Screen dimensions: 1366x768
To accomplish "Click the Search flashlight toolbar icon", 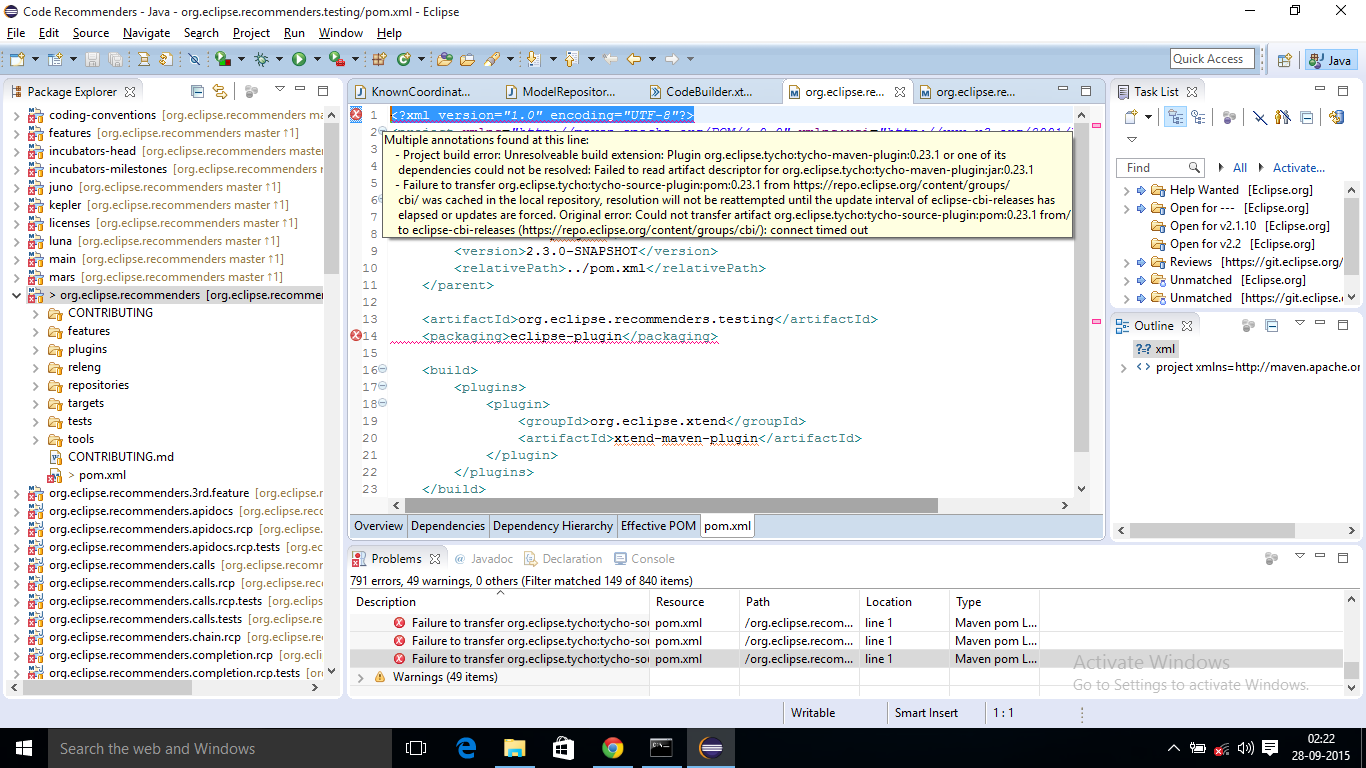I will (492, 59).
